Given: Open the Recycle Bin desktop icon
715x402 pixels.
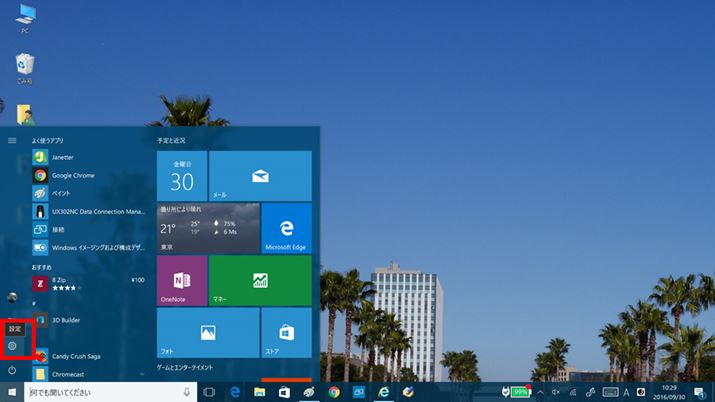Looking at the screenshot, I should tap(24, 68).
